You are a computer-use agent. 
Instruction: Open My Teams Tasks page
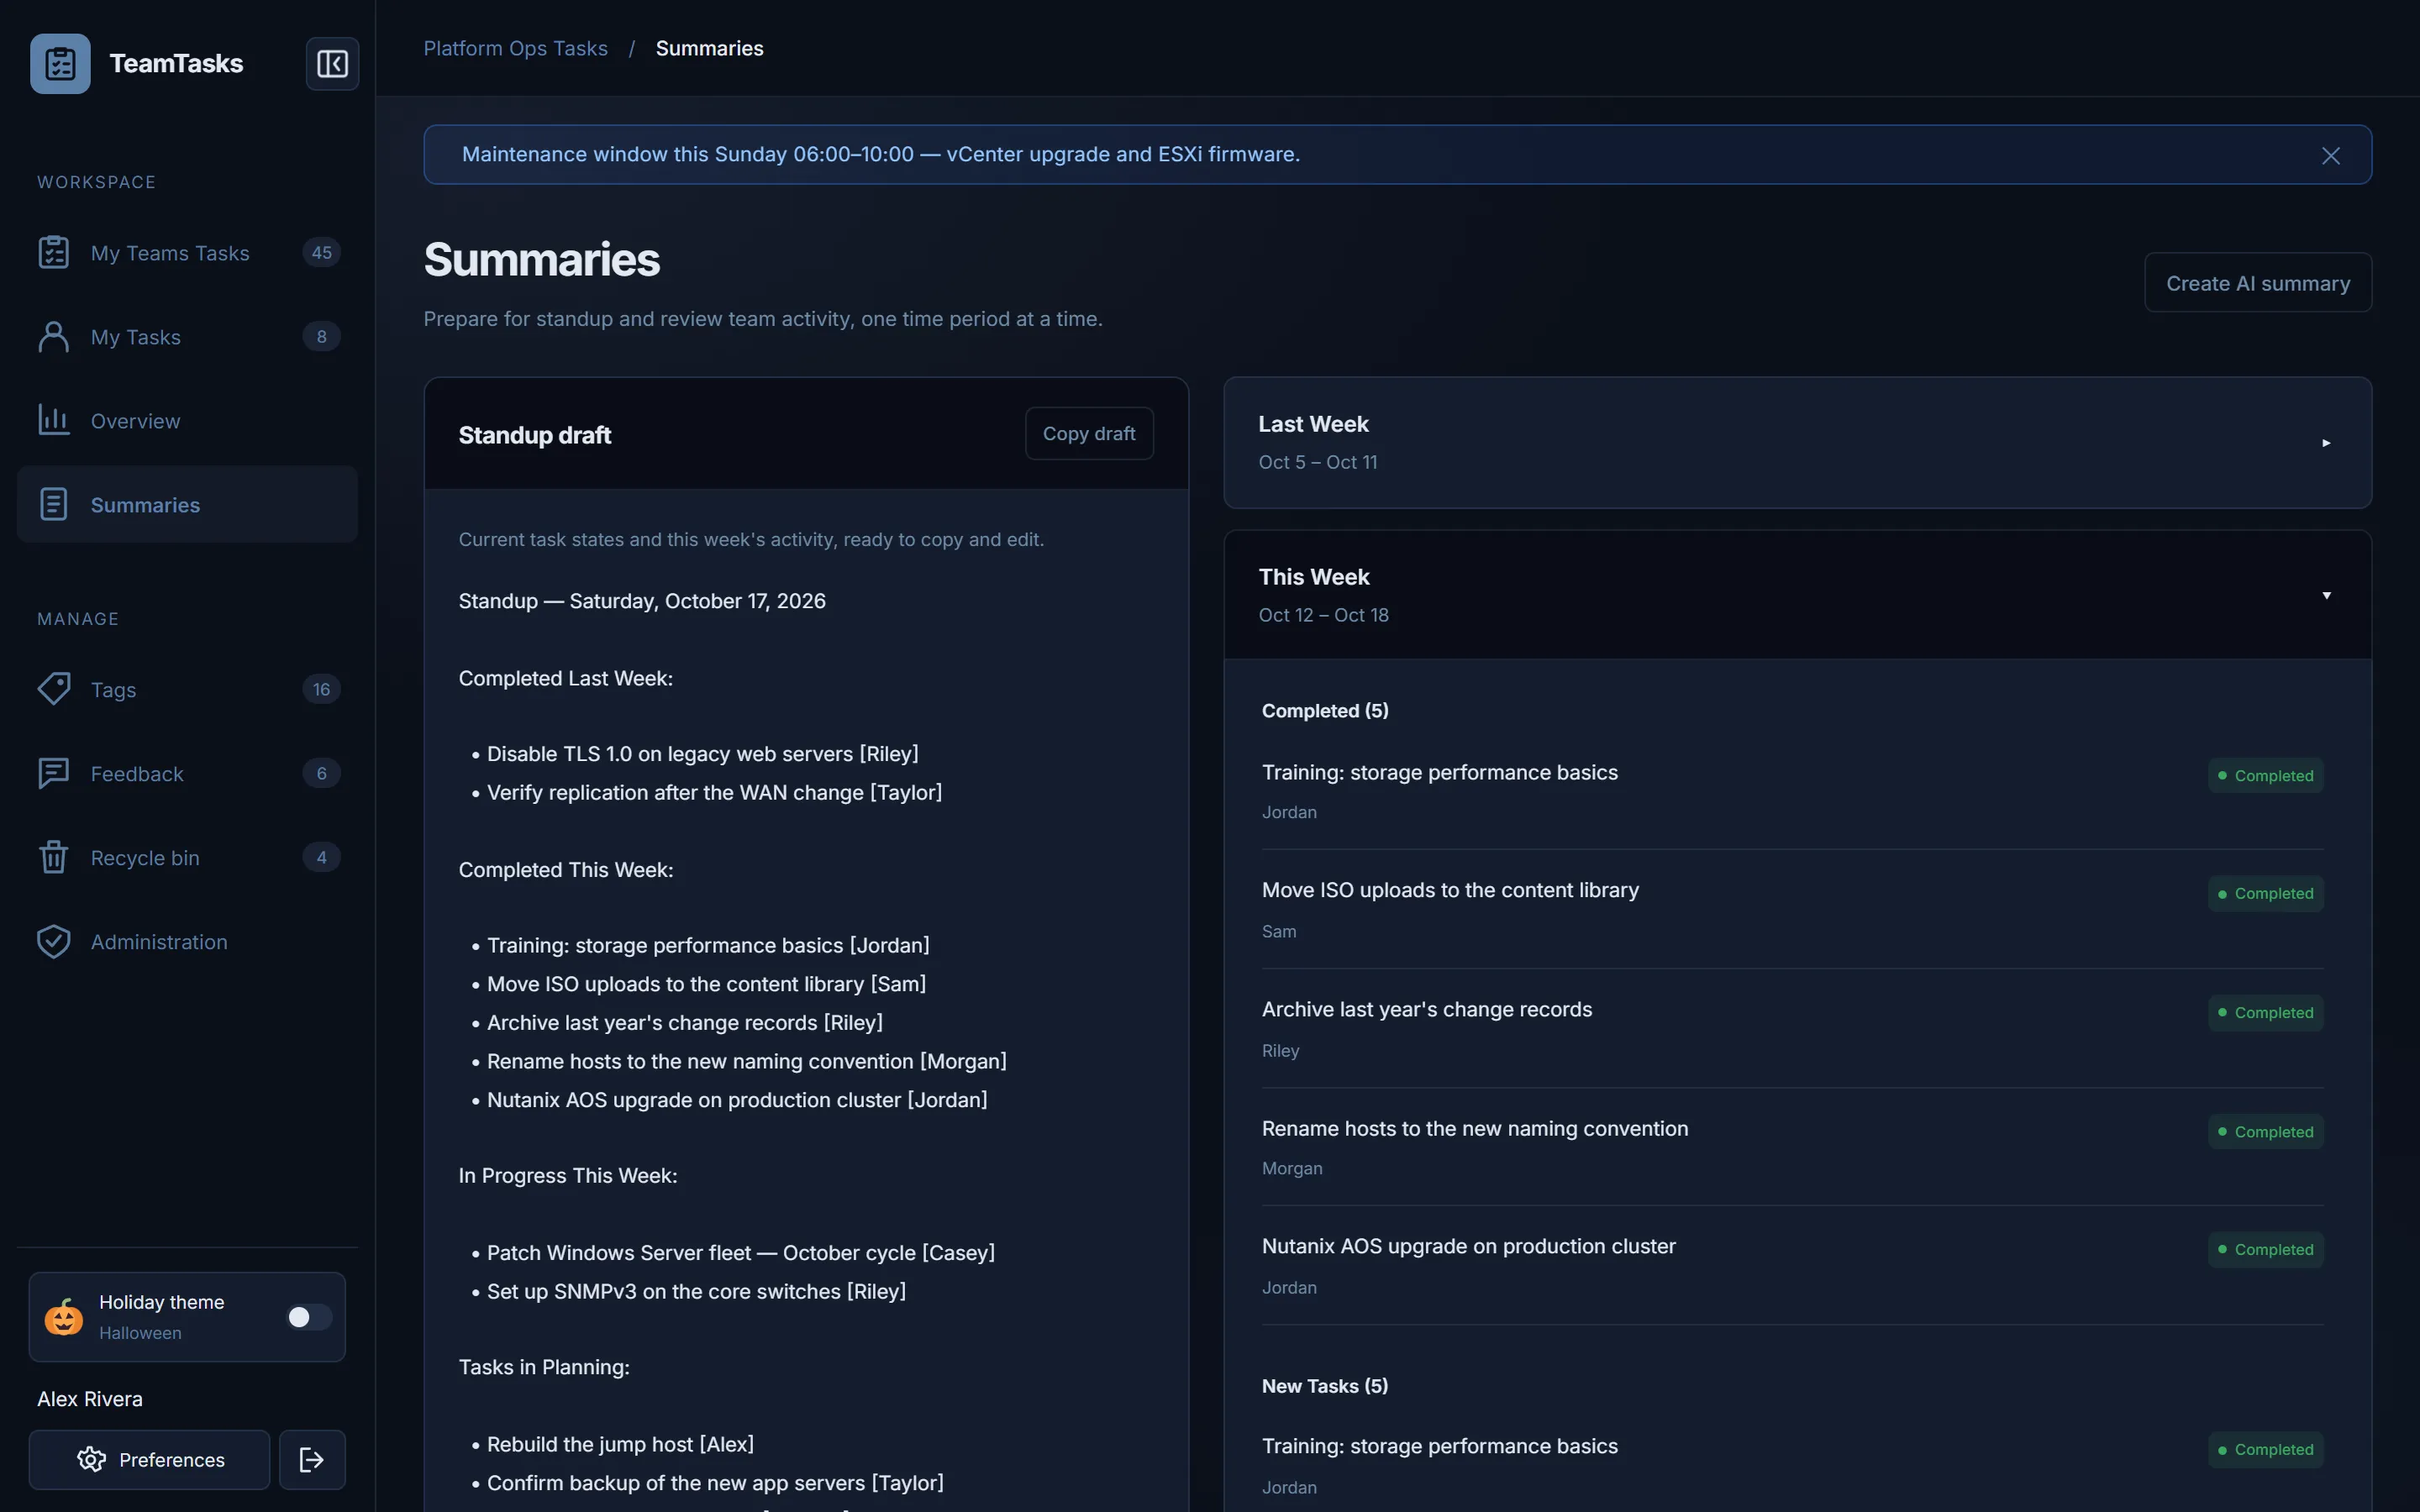click(x=188, y=252)
